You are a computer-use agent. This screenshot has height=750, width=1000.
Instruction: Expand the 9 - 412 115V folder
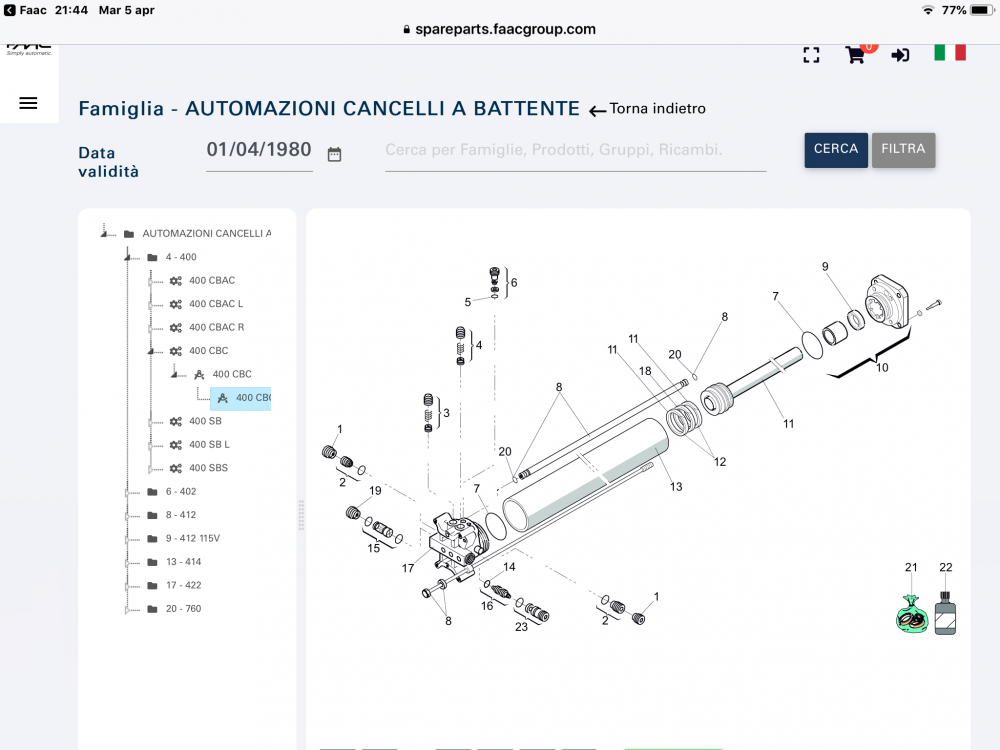(x=128, y=539)
